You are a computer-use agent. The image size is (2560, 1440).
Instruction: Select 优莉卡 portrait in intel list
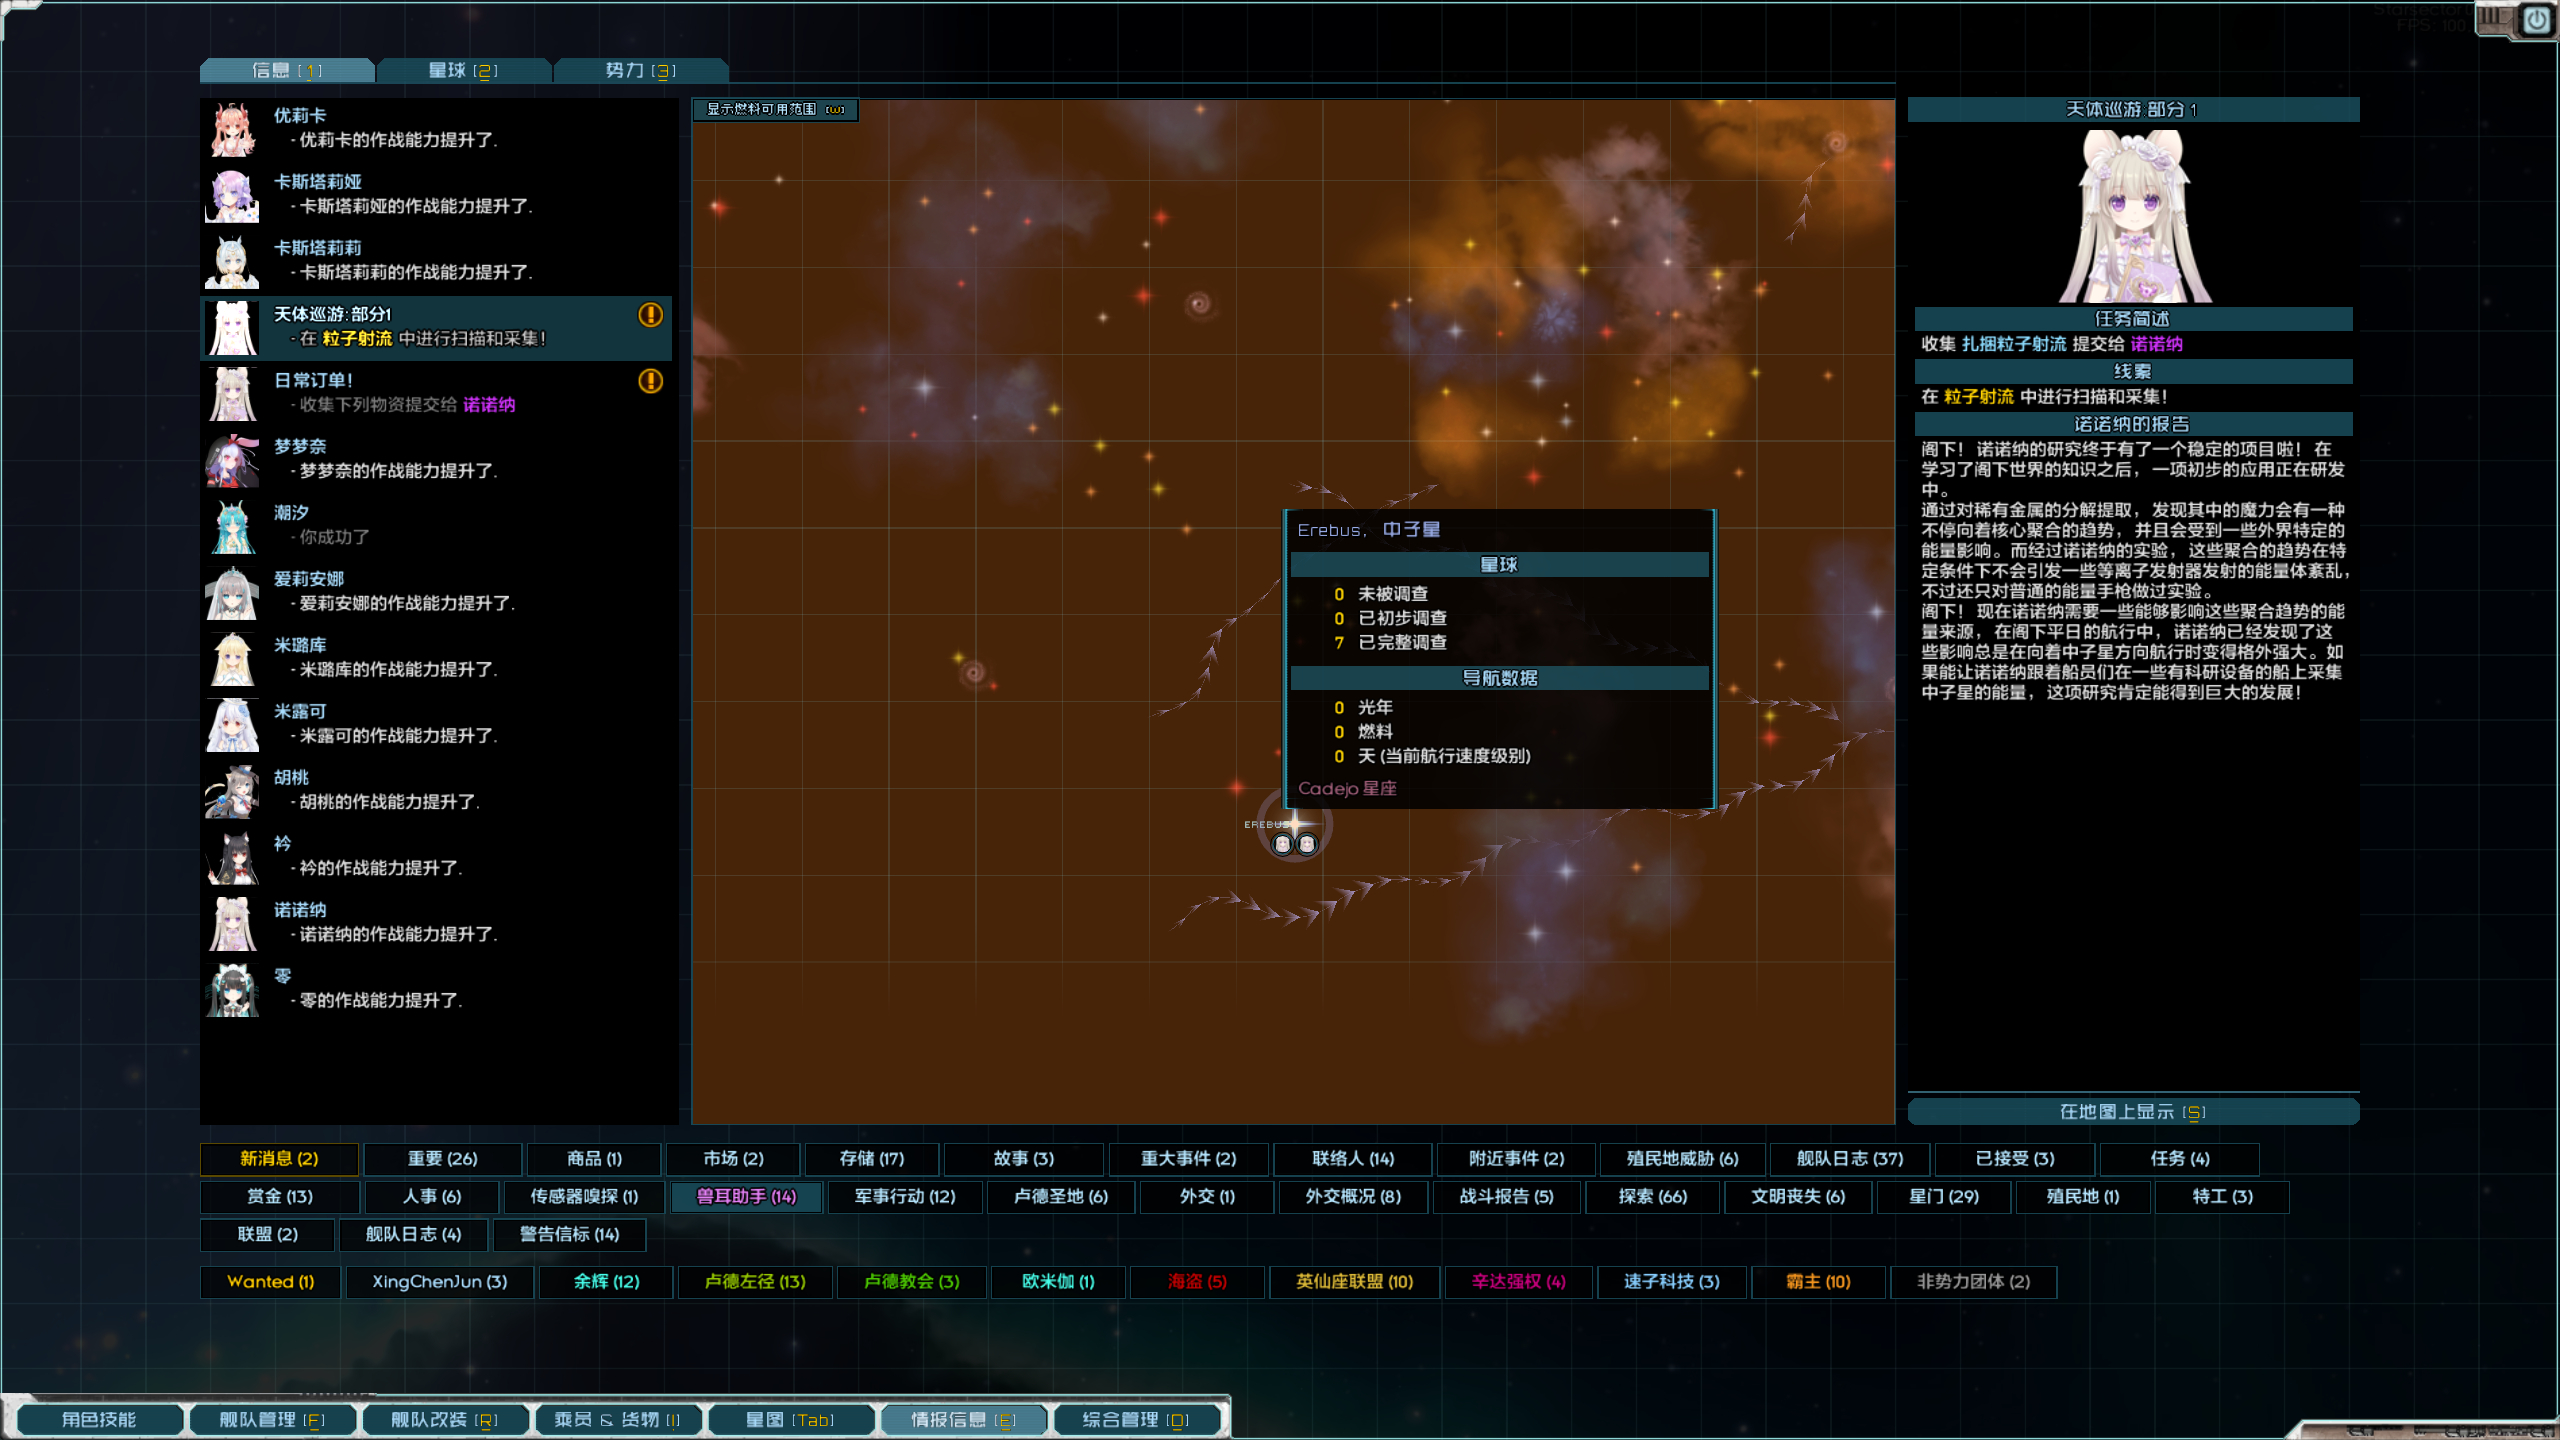(233, 129)
